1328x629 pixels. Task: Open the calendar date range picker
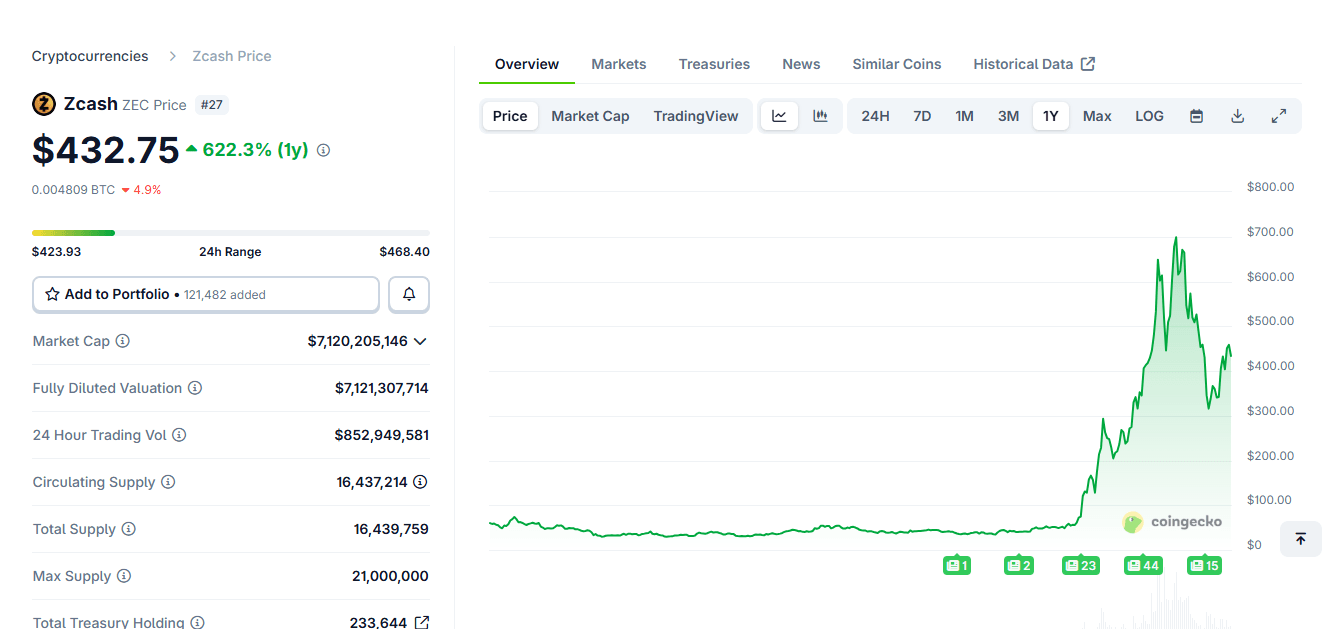(x=1196, y=116)
